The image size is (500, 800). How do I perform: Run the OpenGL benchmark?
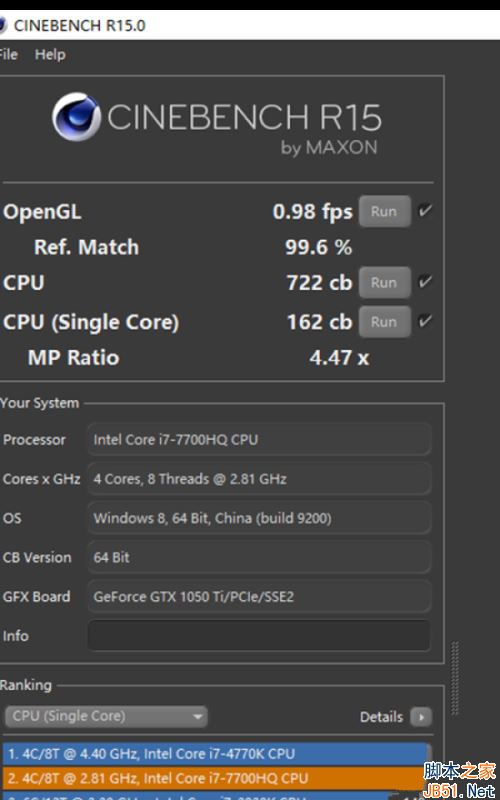pos(385,211)
